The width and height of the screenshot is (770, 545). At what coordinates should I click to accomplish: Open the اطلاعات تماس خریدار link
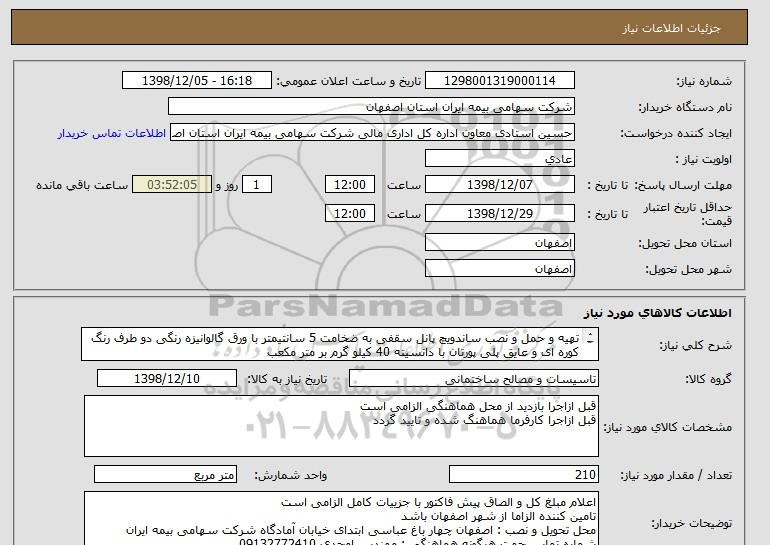point(111,134)
